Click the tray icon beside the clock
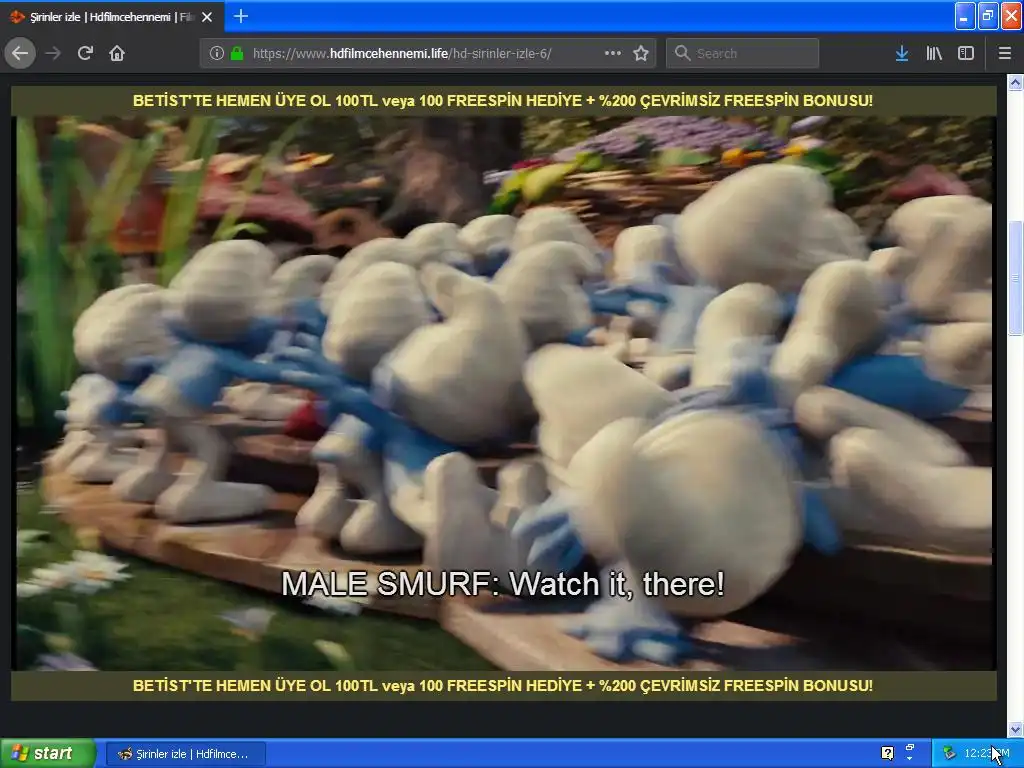This screenshot has width=1024, height=768. [949, 754]
